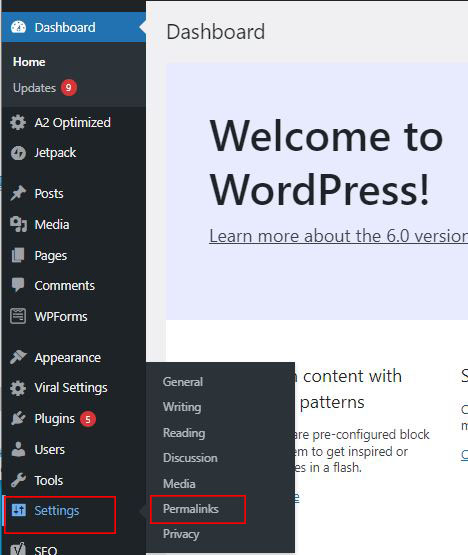Viewport: 468px width, 555px height.
Task: Click the Media library icon in sidebar
Action: point(18,224)
